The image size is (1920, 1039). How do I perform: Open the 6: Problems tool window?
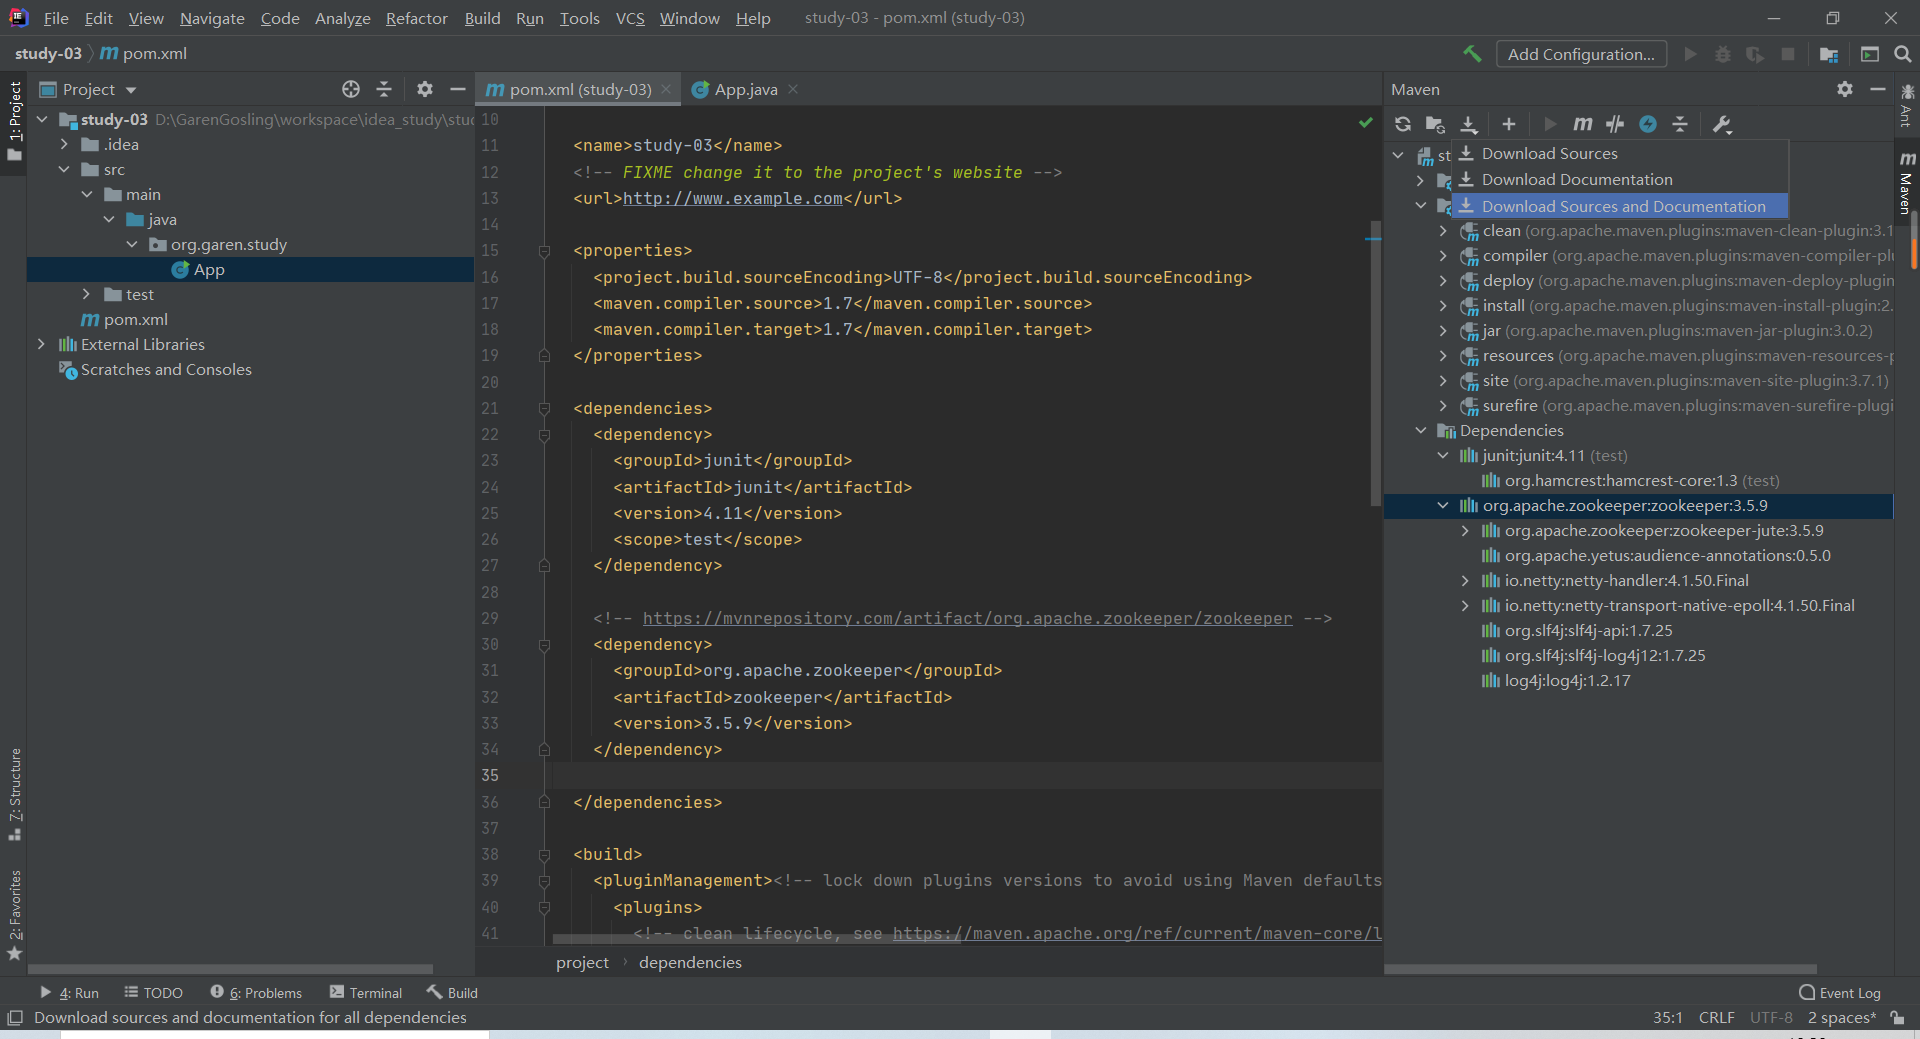pos(256,992)
